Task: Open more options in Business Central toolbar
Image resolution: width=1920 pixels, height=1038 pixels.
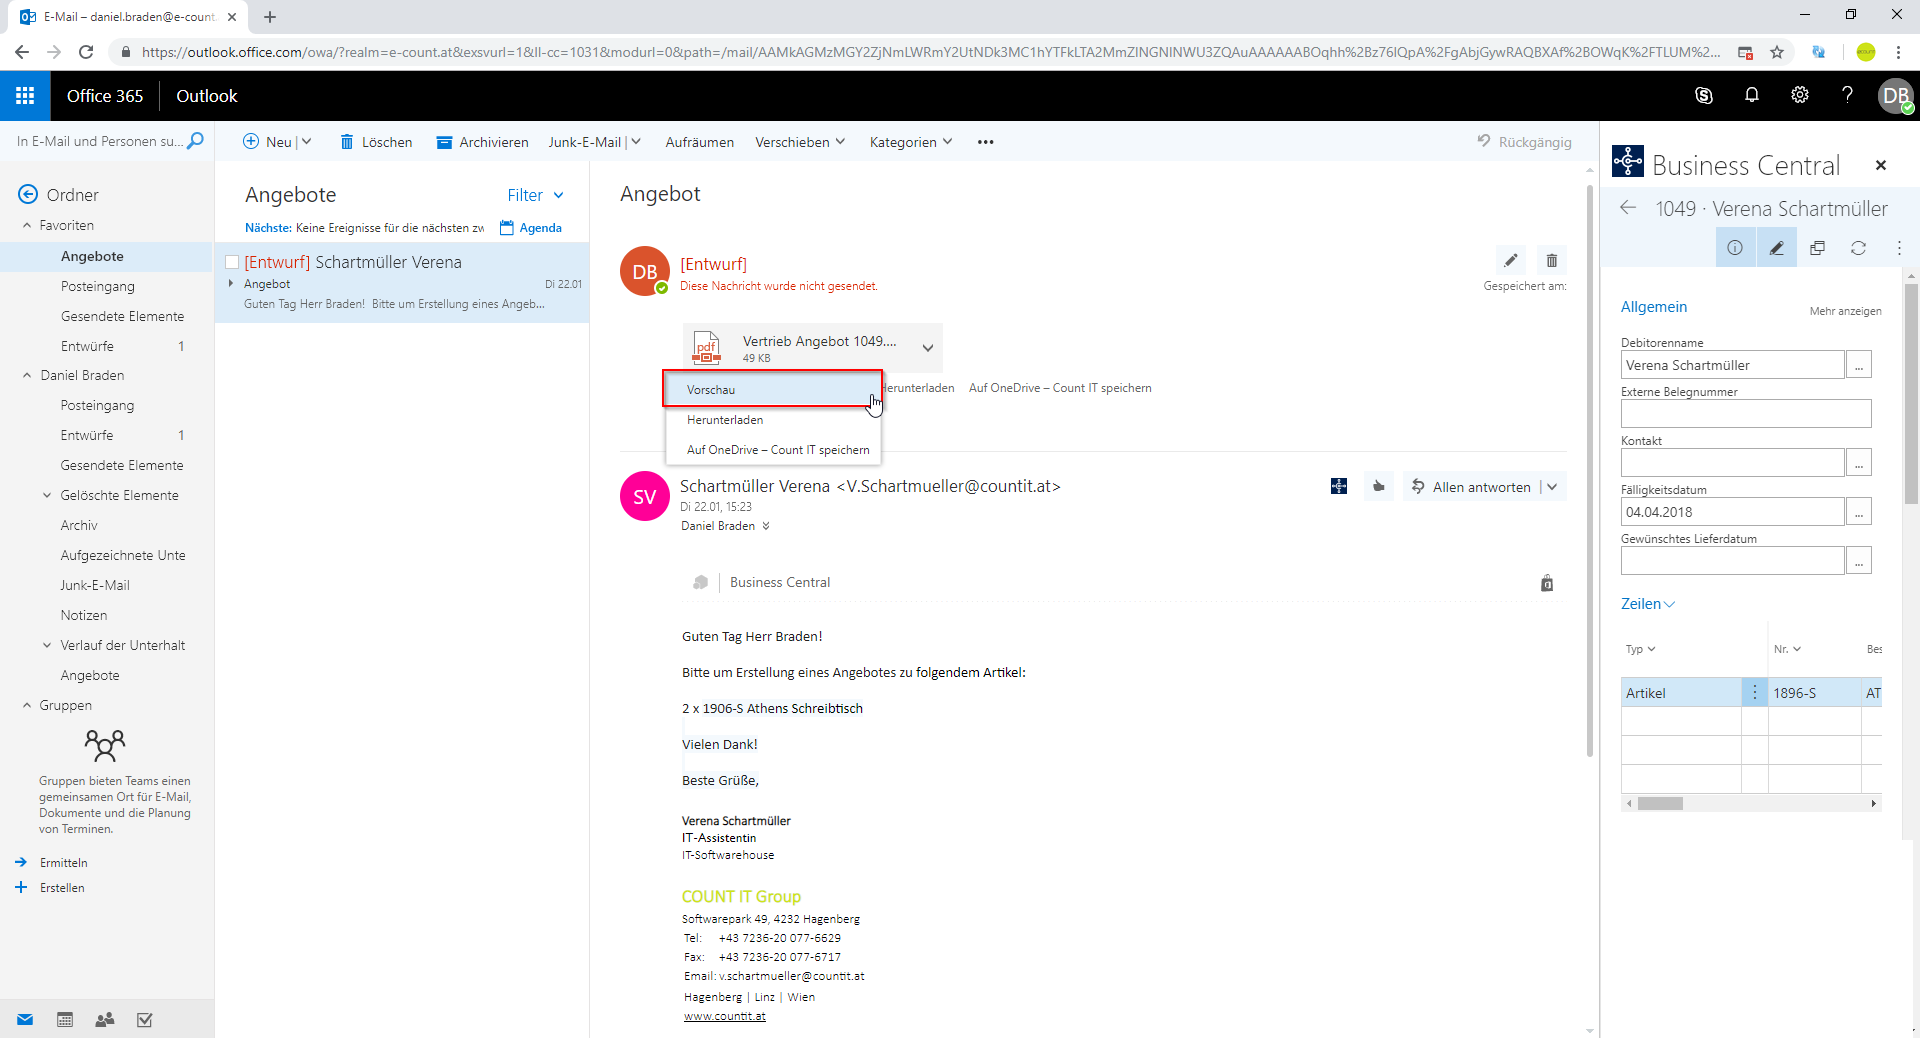Action: point(1899,248)
